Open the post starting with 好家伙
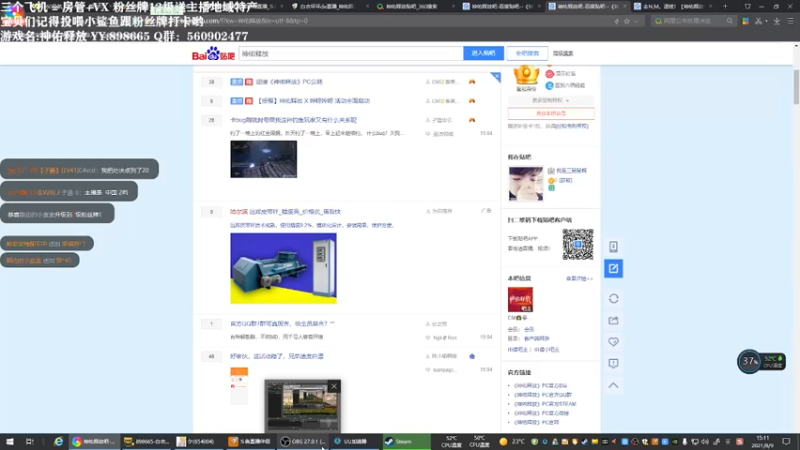The image size is (800, 450). (277, 356)
